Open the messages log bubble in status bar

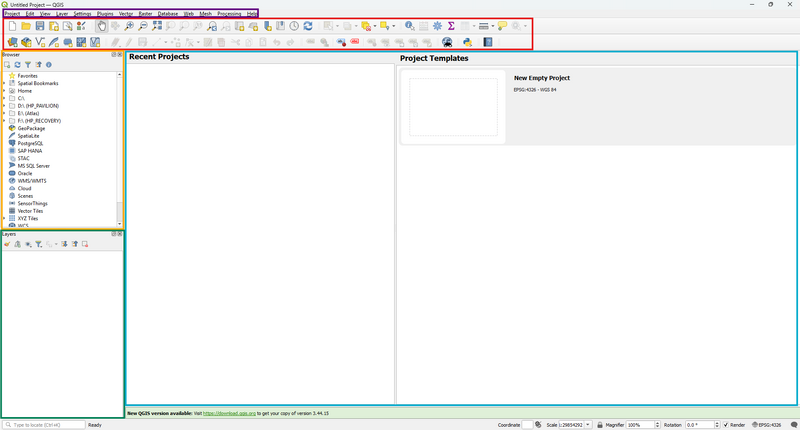click(794, 425)
